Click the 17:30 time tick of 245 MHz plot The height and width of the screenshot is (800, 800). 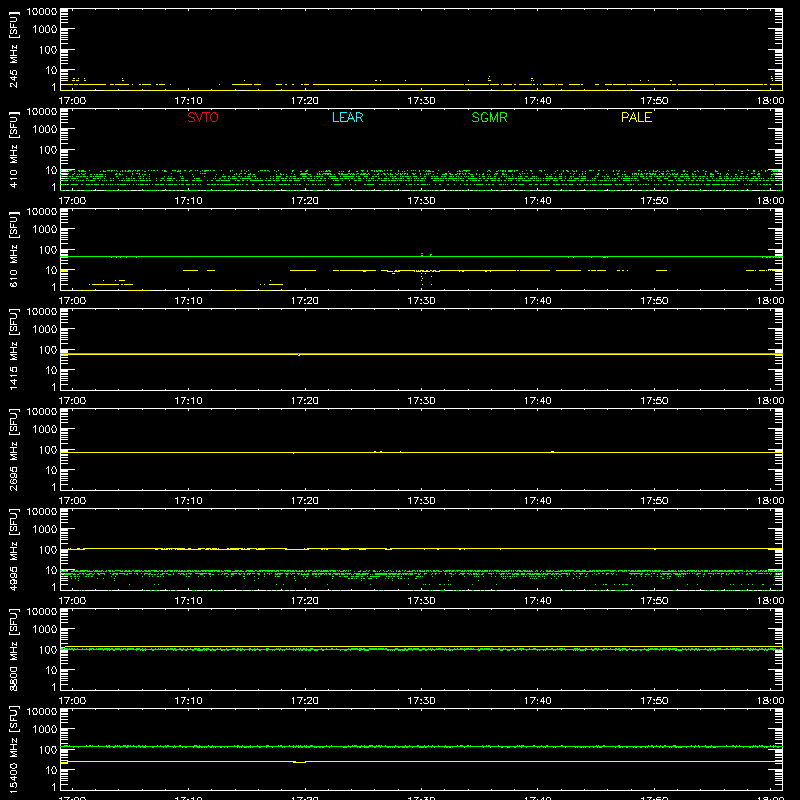click(421, 101)
